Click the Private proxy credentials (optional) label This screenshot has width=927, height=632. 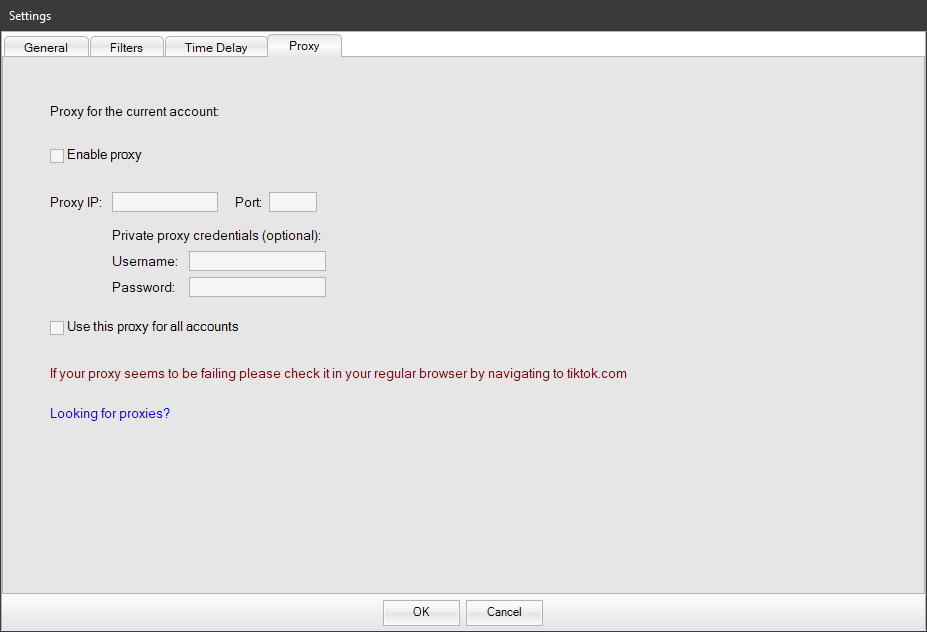[216, 236]
